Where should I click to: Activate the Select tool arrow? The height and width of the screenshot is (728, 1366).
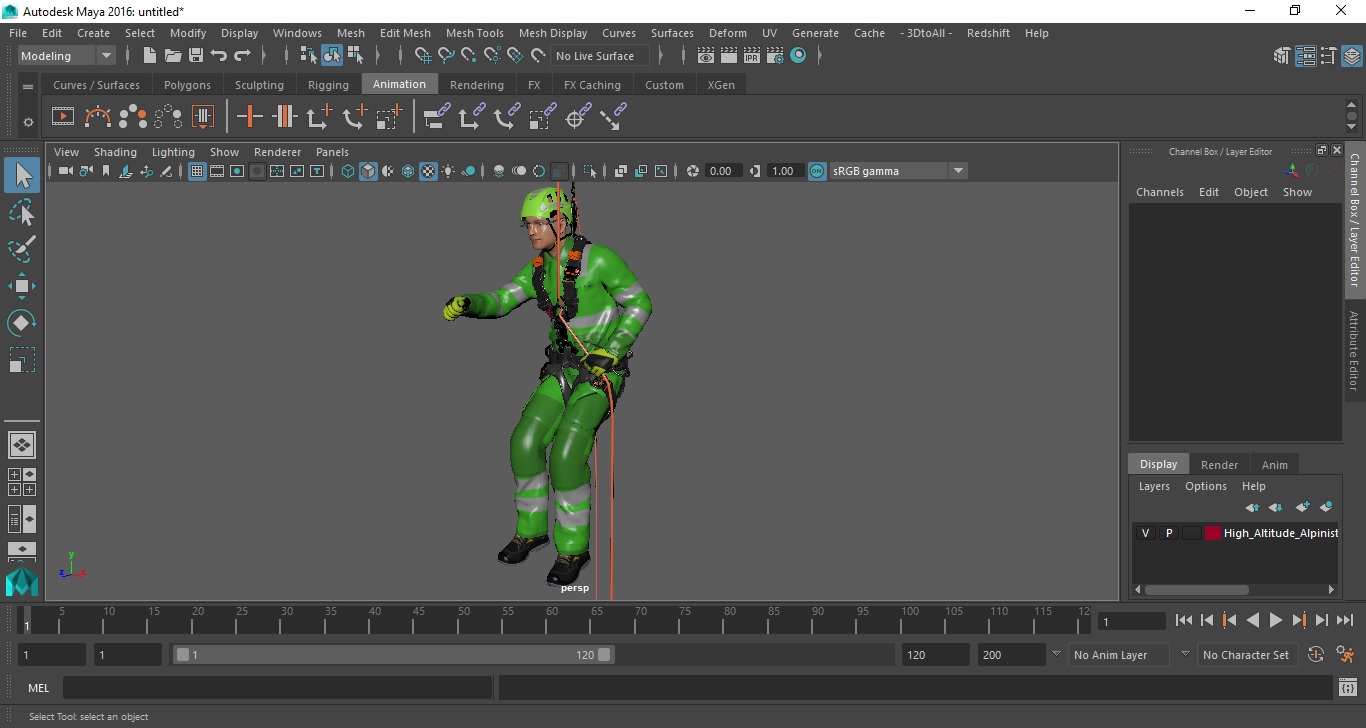pyautogui.click(x=22, y=176)
